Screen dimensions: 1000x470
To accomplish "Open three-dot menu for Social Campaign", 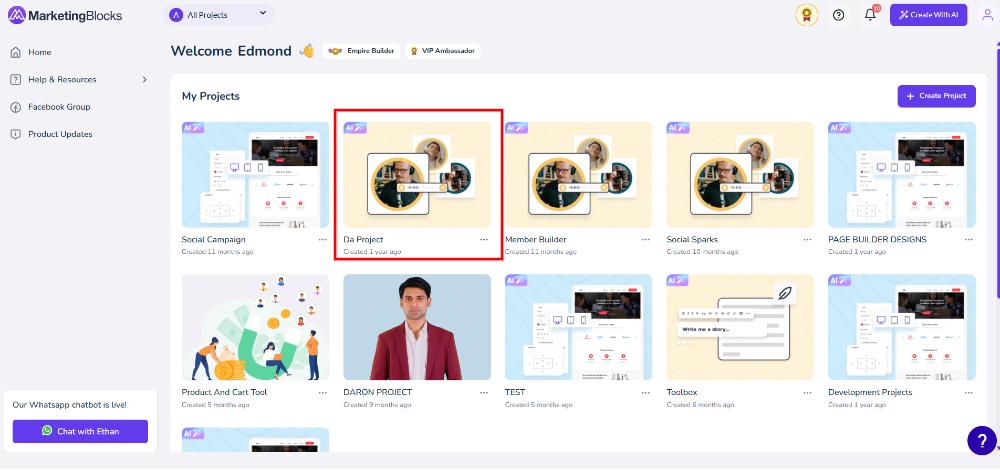I will coord(323,240).
